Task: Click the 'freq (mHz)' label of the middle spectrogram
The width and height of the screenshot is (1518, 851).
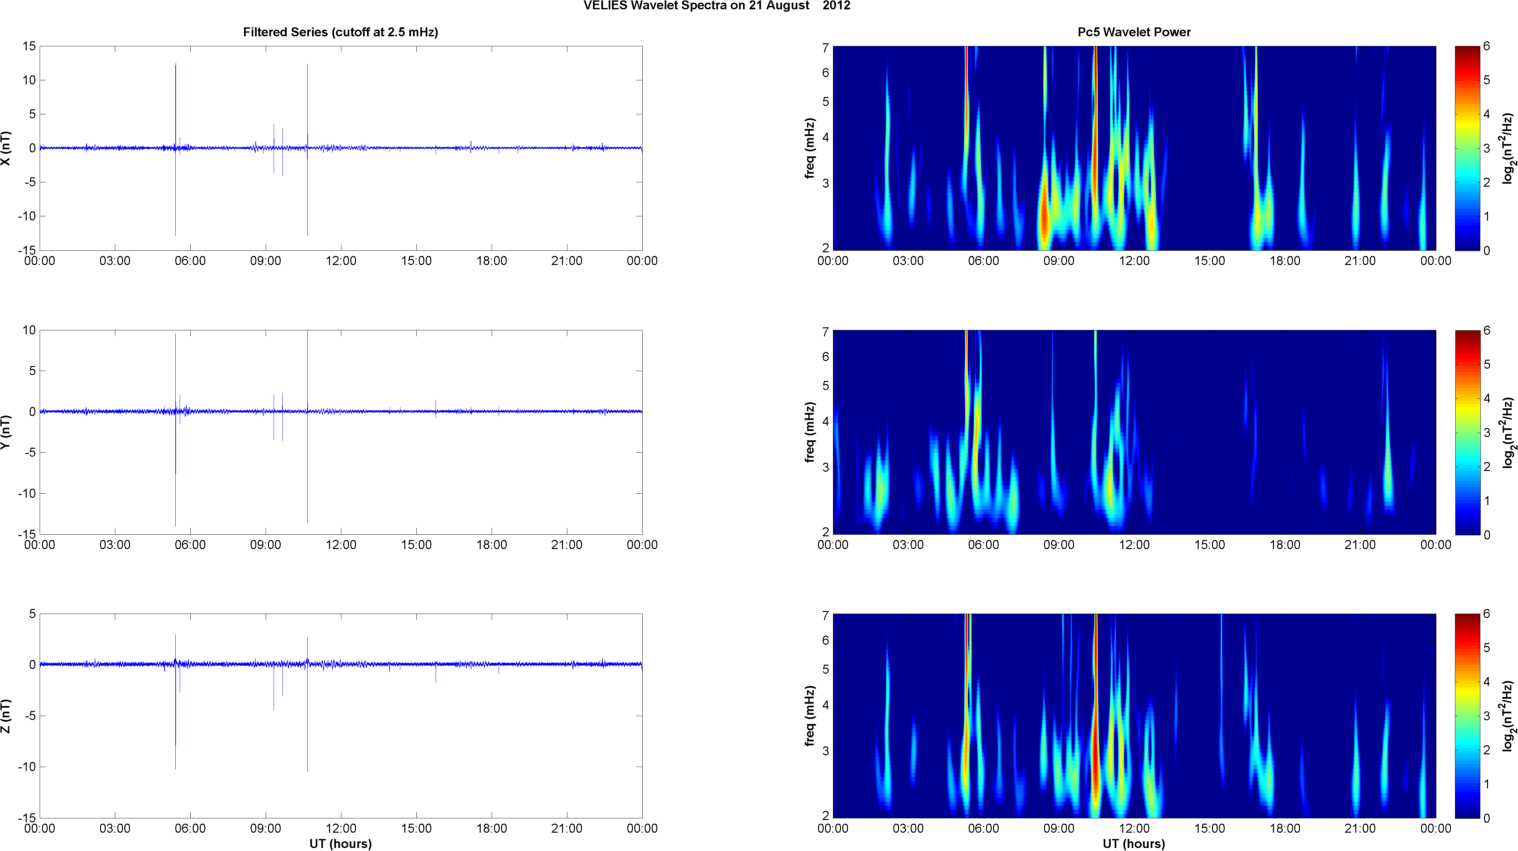Action: pyautogui.click(x=810, y=432)
